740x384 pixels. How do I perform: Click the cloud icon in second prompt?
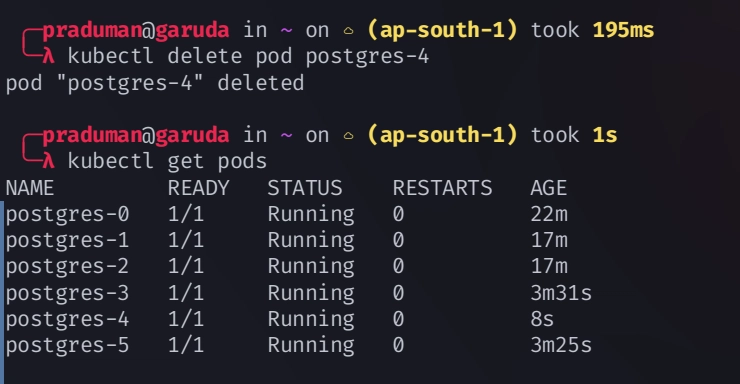click(x=348, y=136)
